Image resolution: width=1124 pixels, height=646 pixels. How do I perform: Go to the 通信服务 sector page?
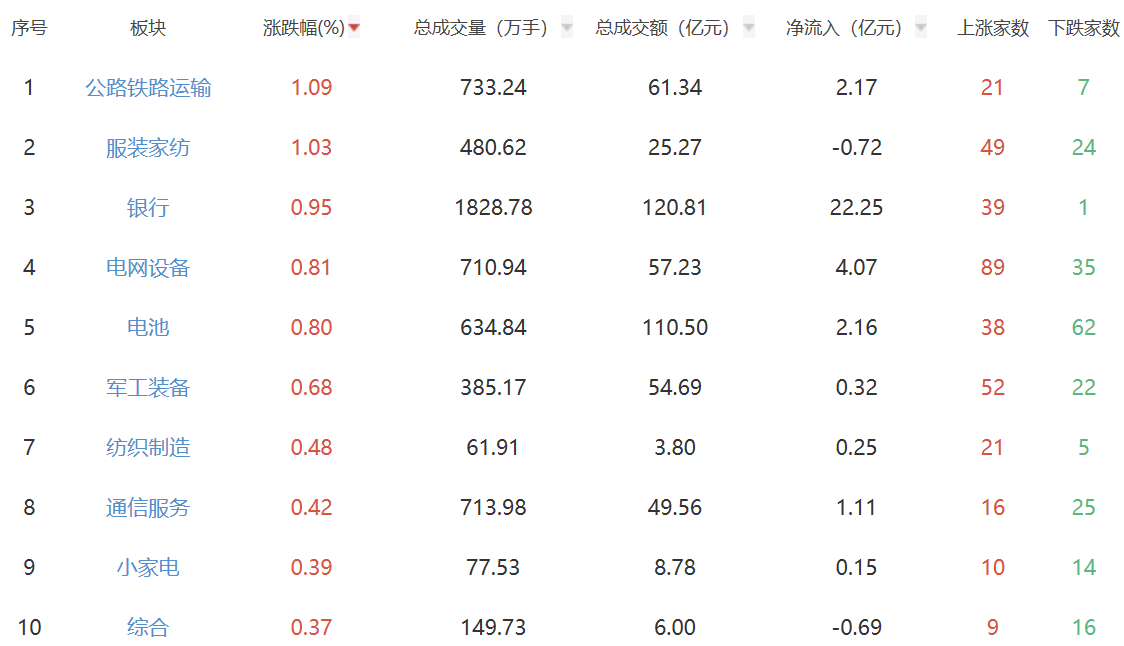(x=148, y=508)
